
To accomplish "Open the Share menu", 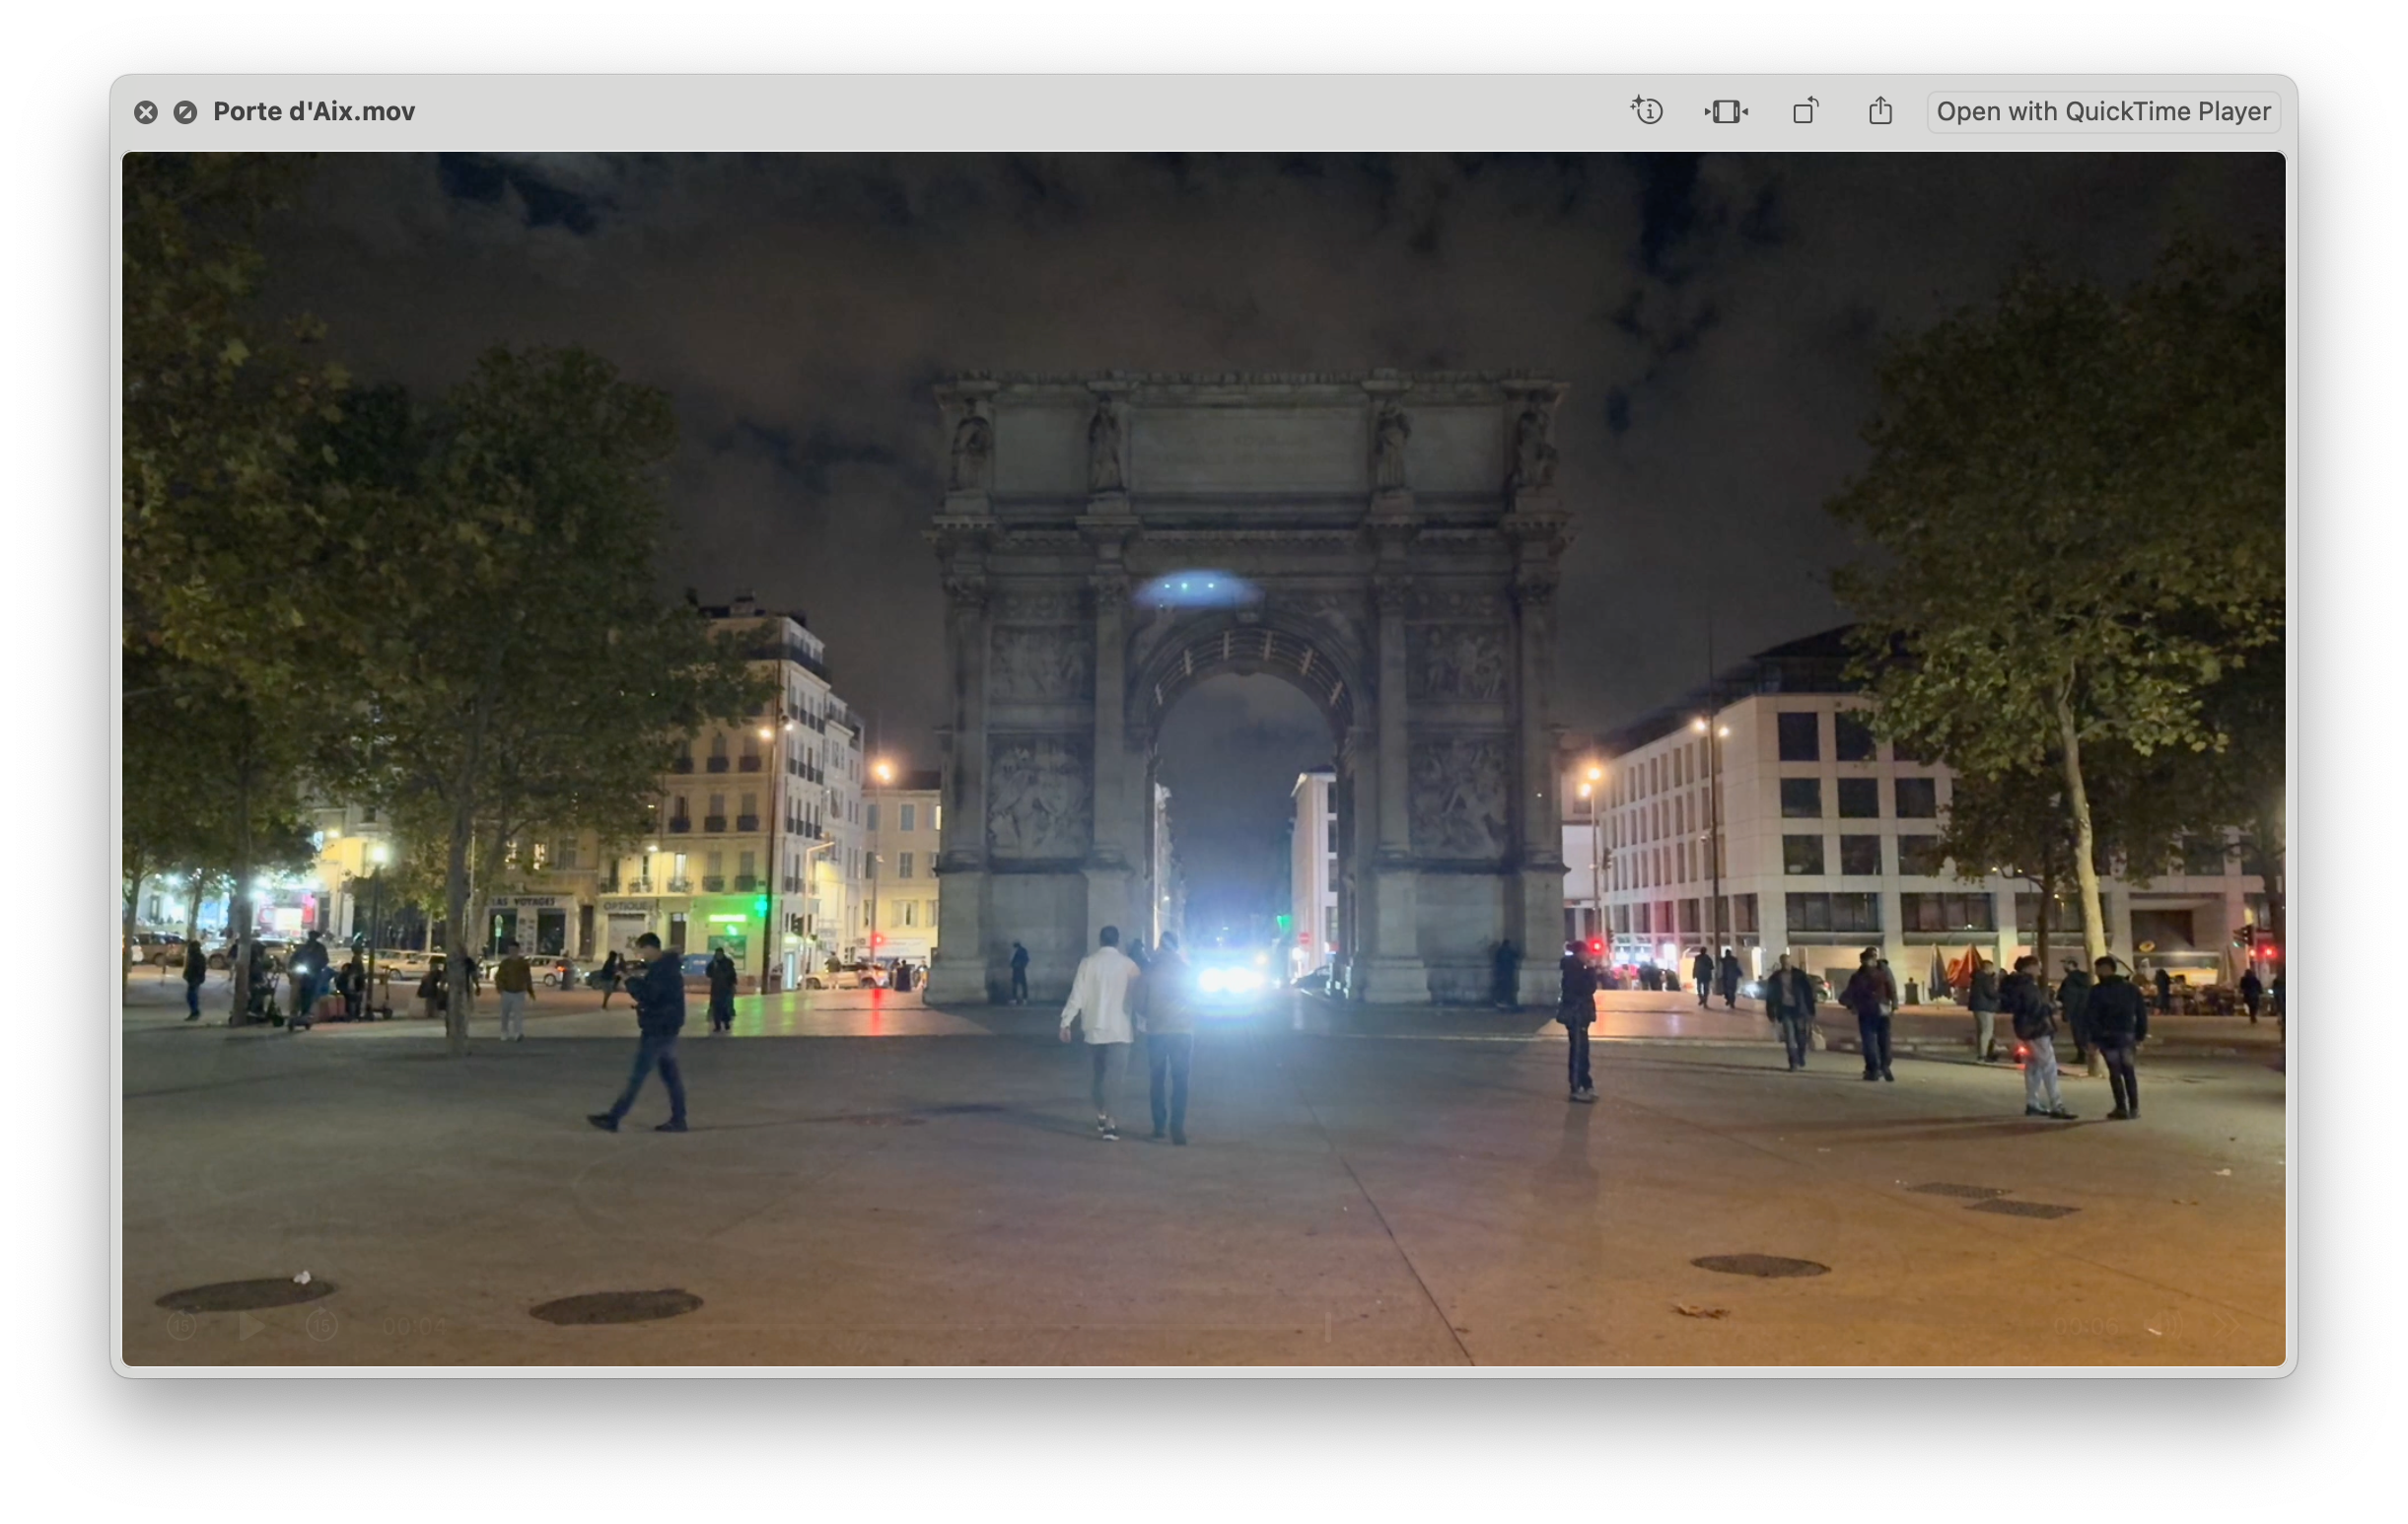I will click(x=1880, y=111).
